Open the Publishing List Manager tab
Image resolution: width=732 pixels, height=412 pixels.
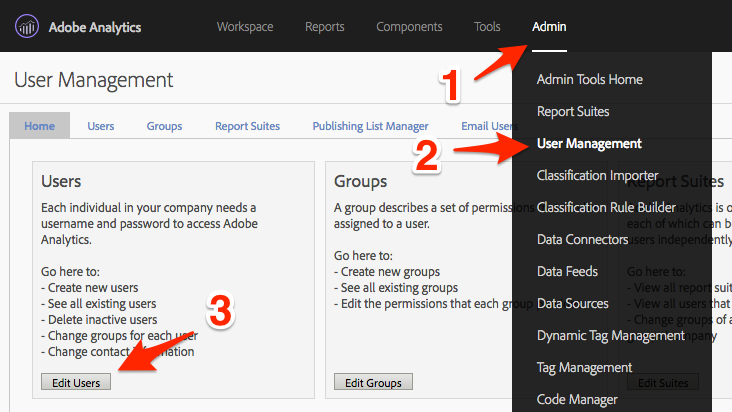(x=370, y=126)
